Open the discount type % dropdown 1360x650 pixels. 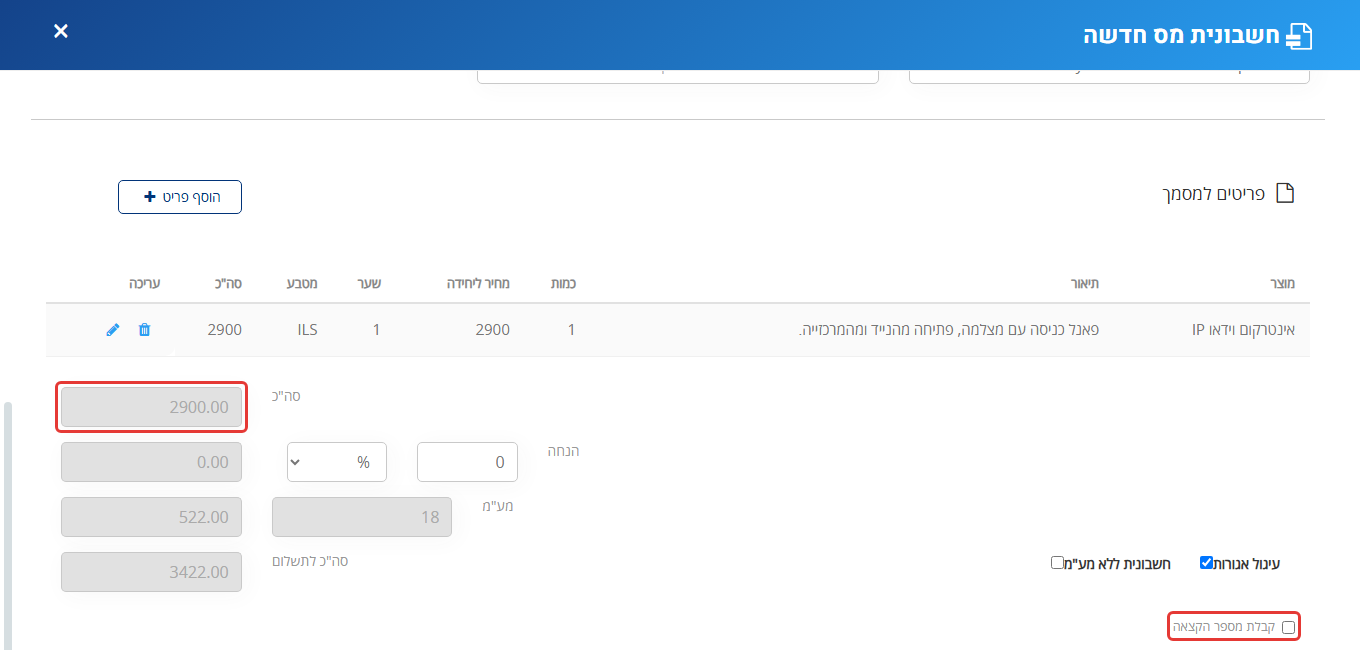[x=337, y=462]
